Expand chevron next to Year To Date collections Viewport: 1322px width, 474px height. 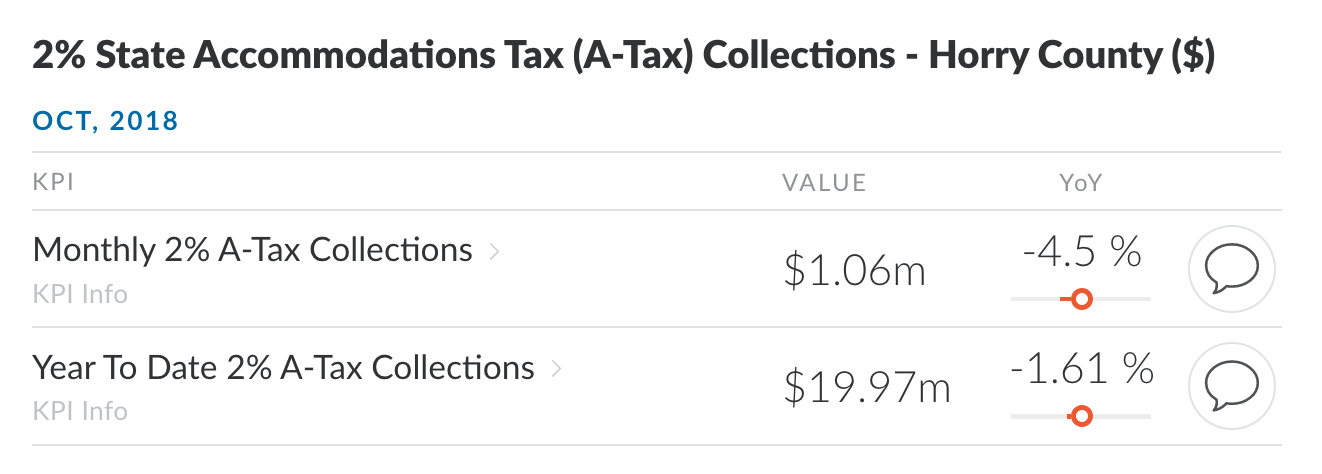[x=556, y=369]
